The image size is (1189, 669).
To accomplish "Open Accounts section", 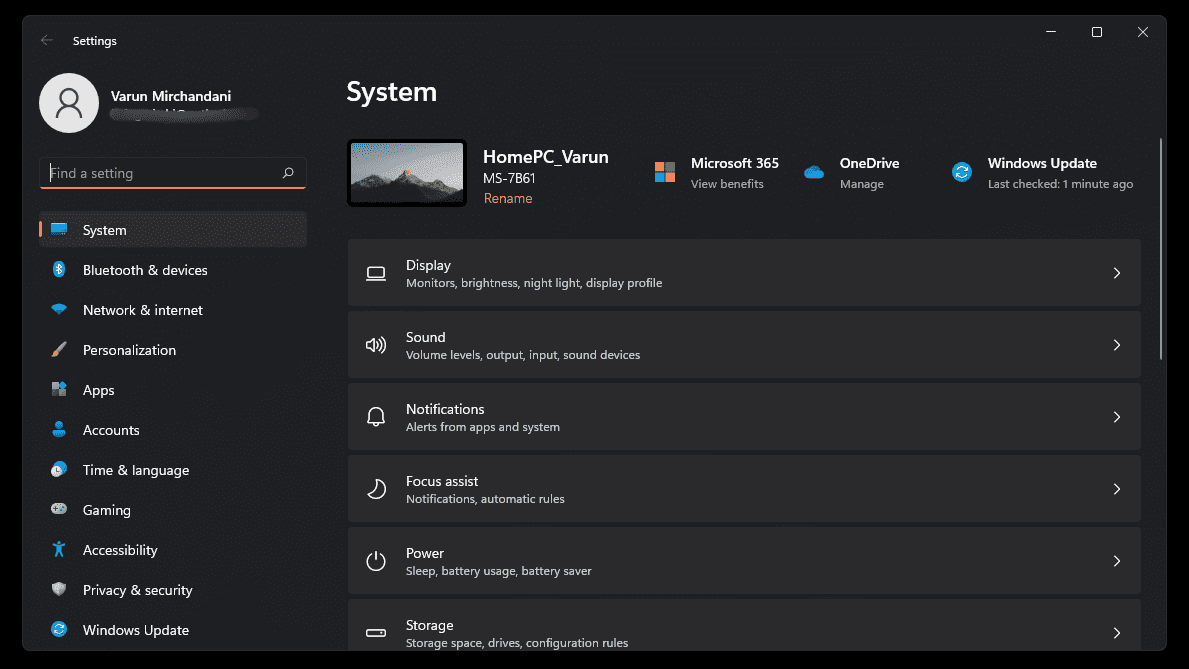I will coord(173,430).
